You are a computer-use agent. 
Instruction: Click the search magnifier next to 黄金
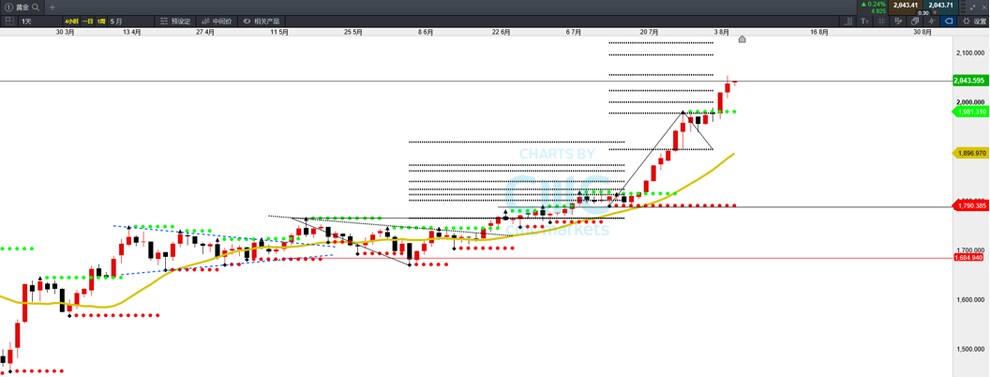[x=35, y=7]
